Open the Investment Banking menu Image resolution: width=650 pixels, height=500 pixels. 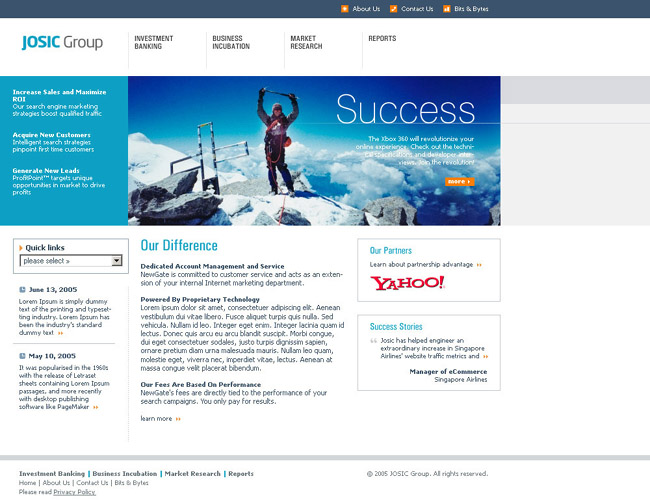(154, 42)
